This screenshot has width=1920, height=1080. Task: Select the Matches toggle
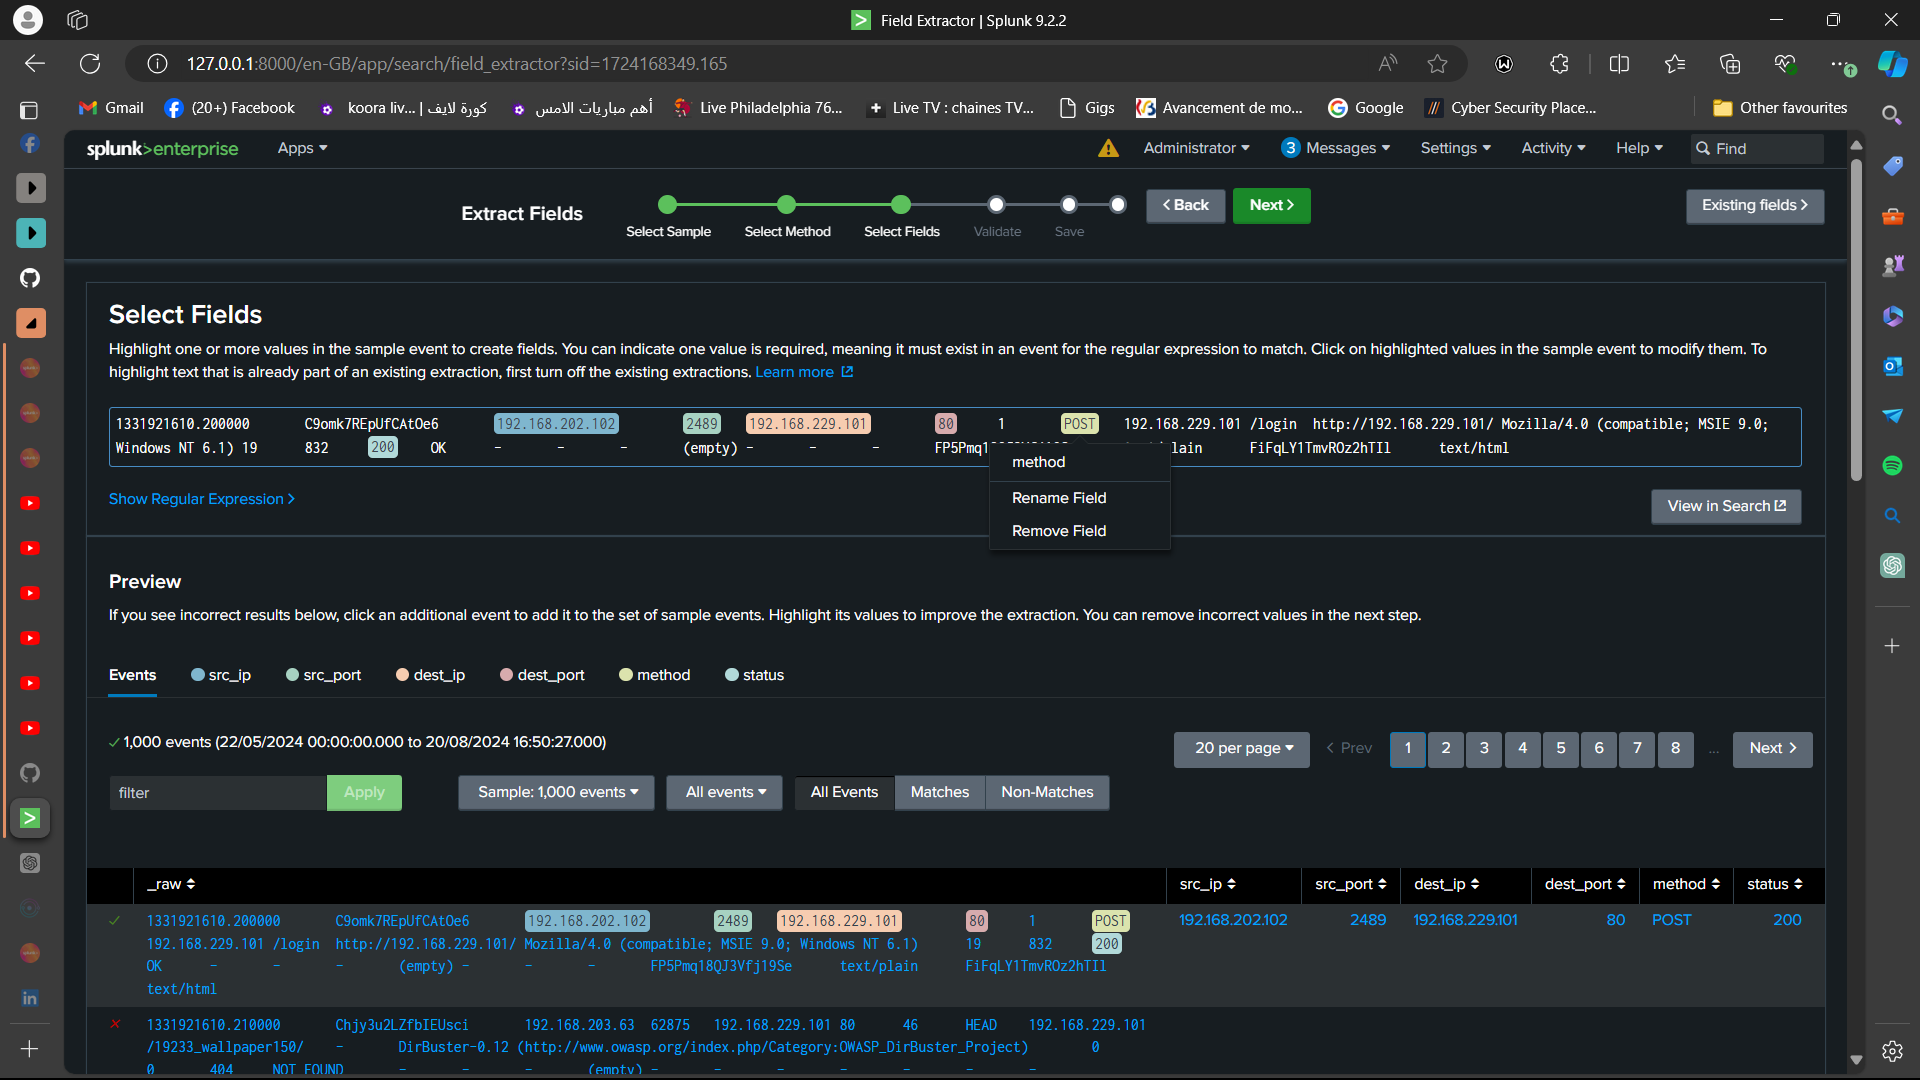click(x=940, y=792)
